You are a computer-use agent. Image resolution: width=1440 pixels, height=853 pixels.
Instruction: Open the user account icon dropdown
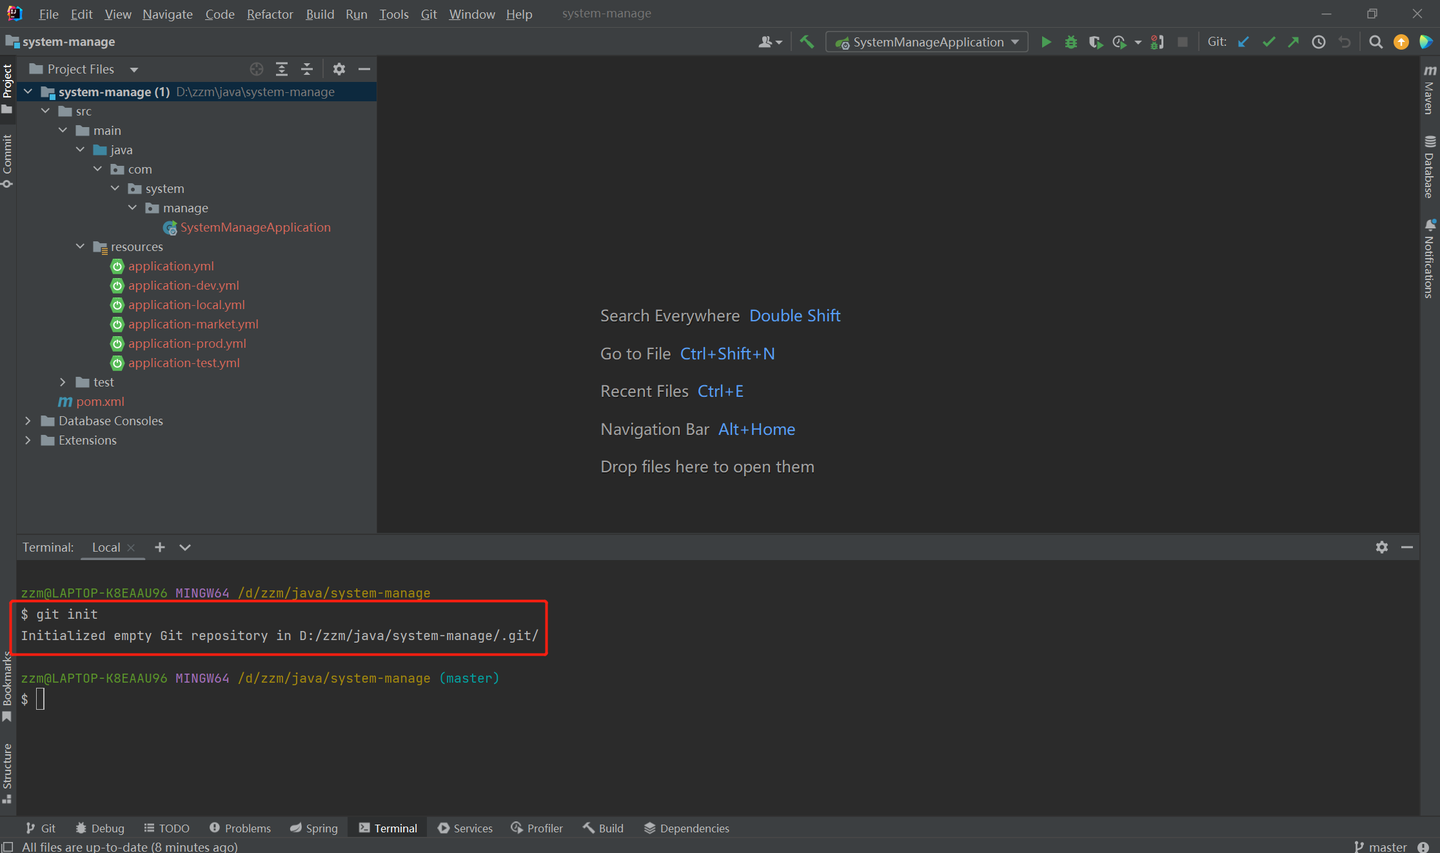770,42
